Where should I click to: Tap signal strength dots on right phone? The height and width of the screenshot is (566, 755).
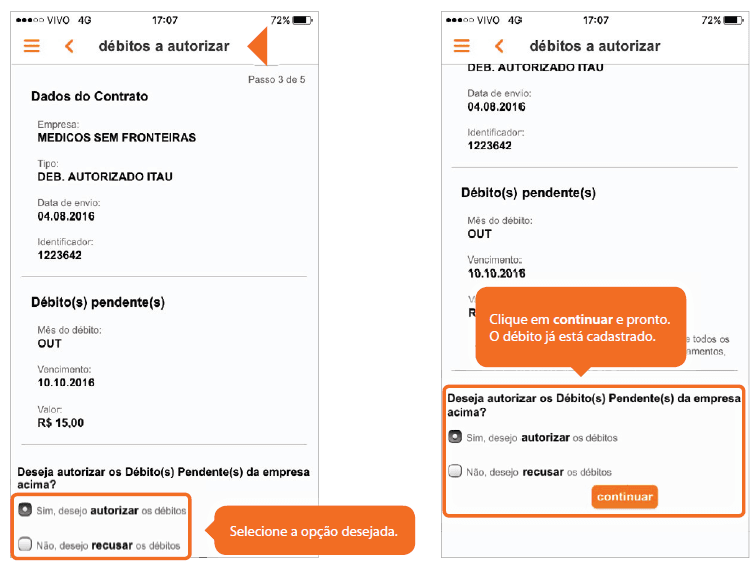460,20
